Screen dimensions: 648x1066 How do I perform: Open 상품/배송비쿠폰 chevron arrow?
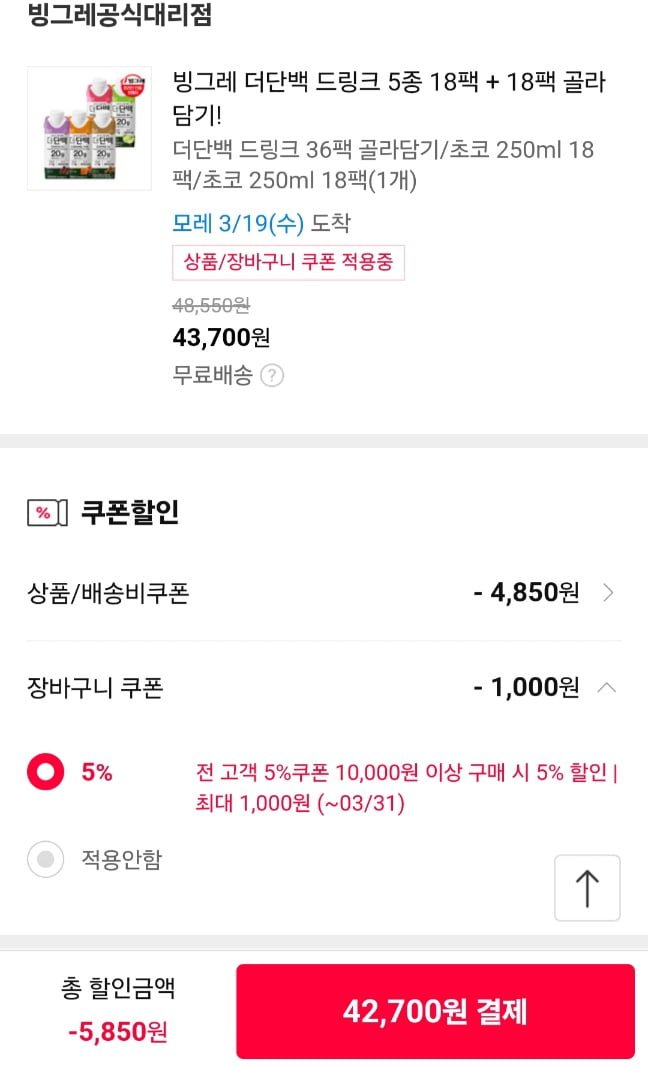(x=609, y=593)
